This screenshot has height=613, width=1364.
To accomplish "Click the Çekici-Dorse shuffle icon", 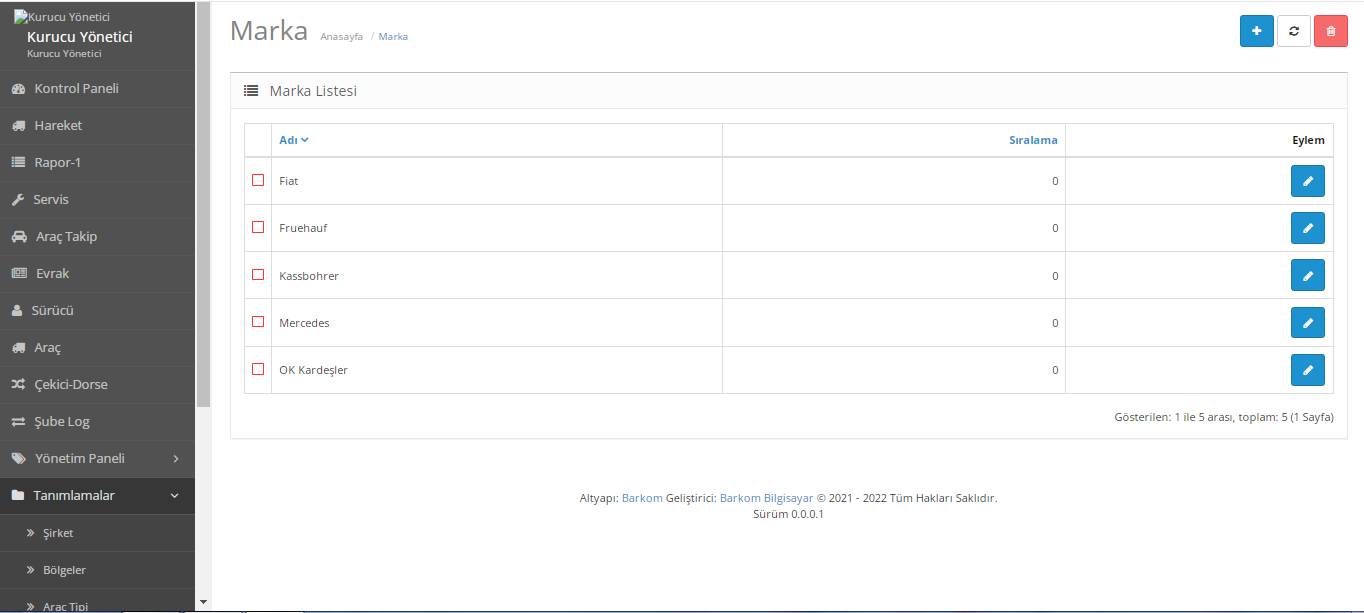I will (18, 385).
